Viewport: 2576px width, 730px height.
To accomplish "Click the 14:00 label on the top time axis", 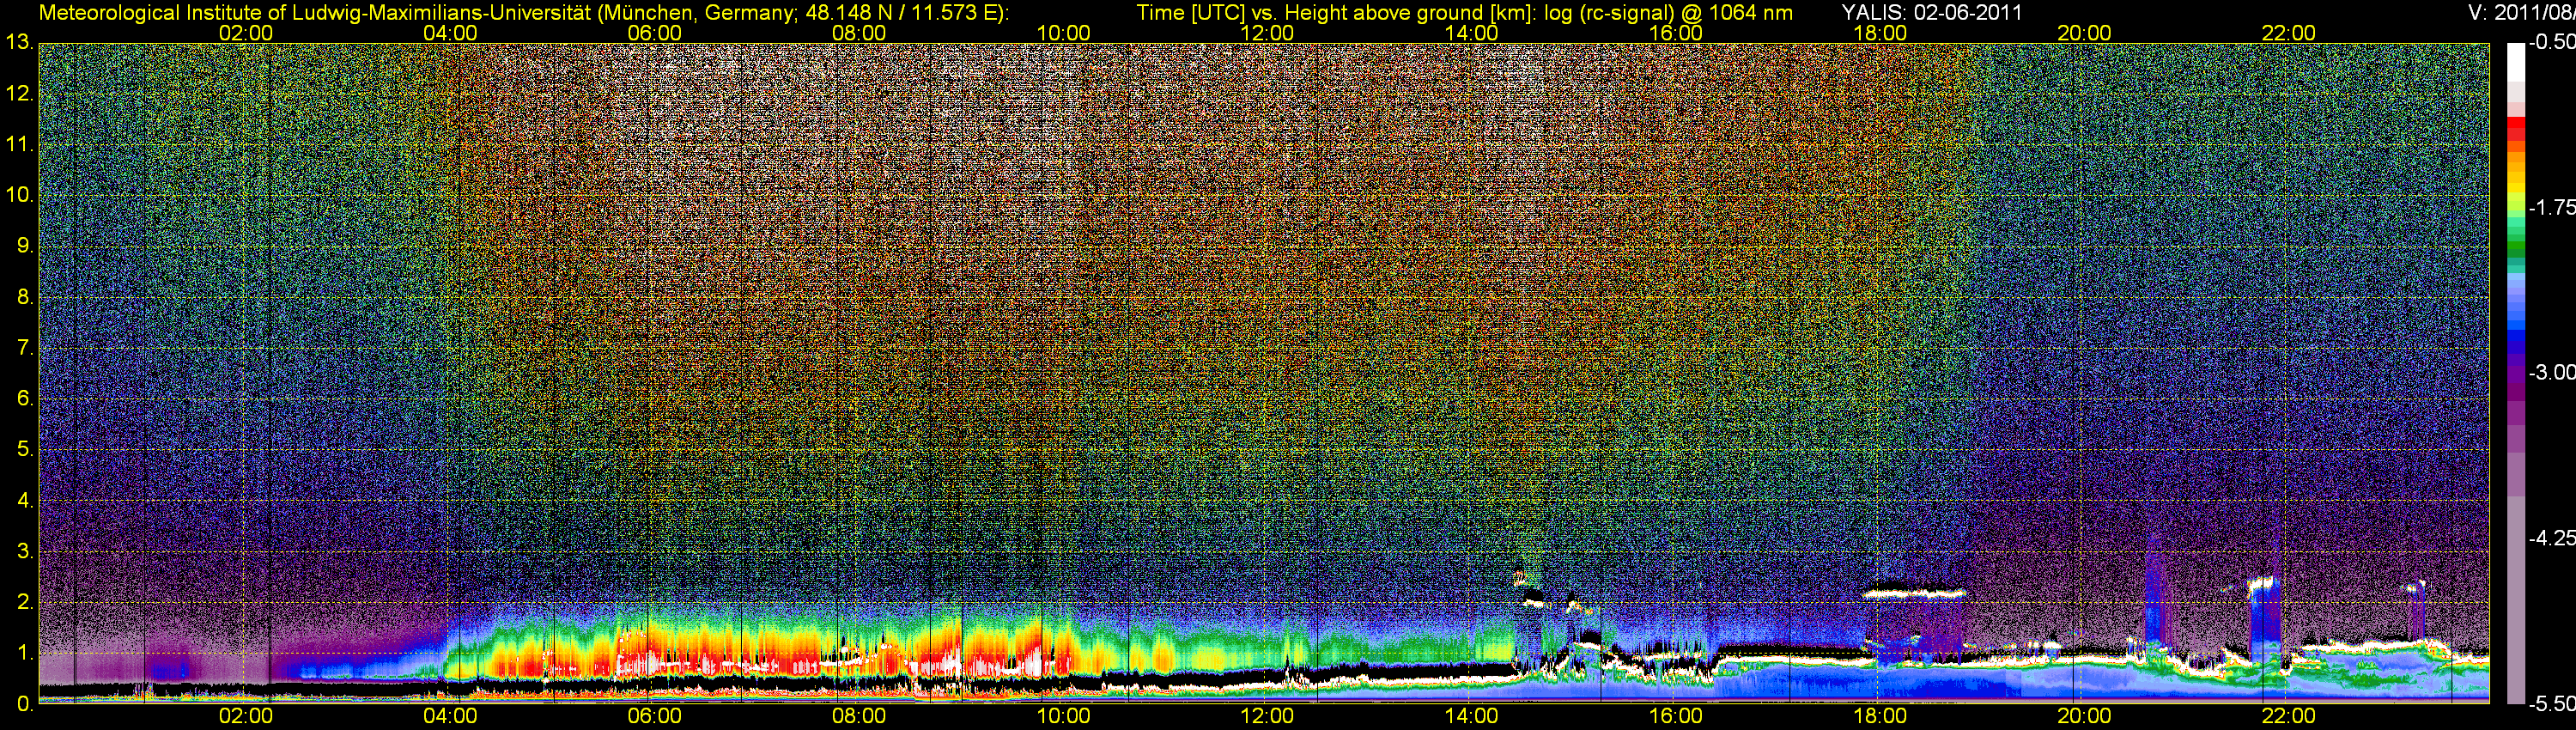I will click(x=1471, y=33).
